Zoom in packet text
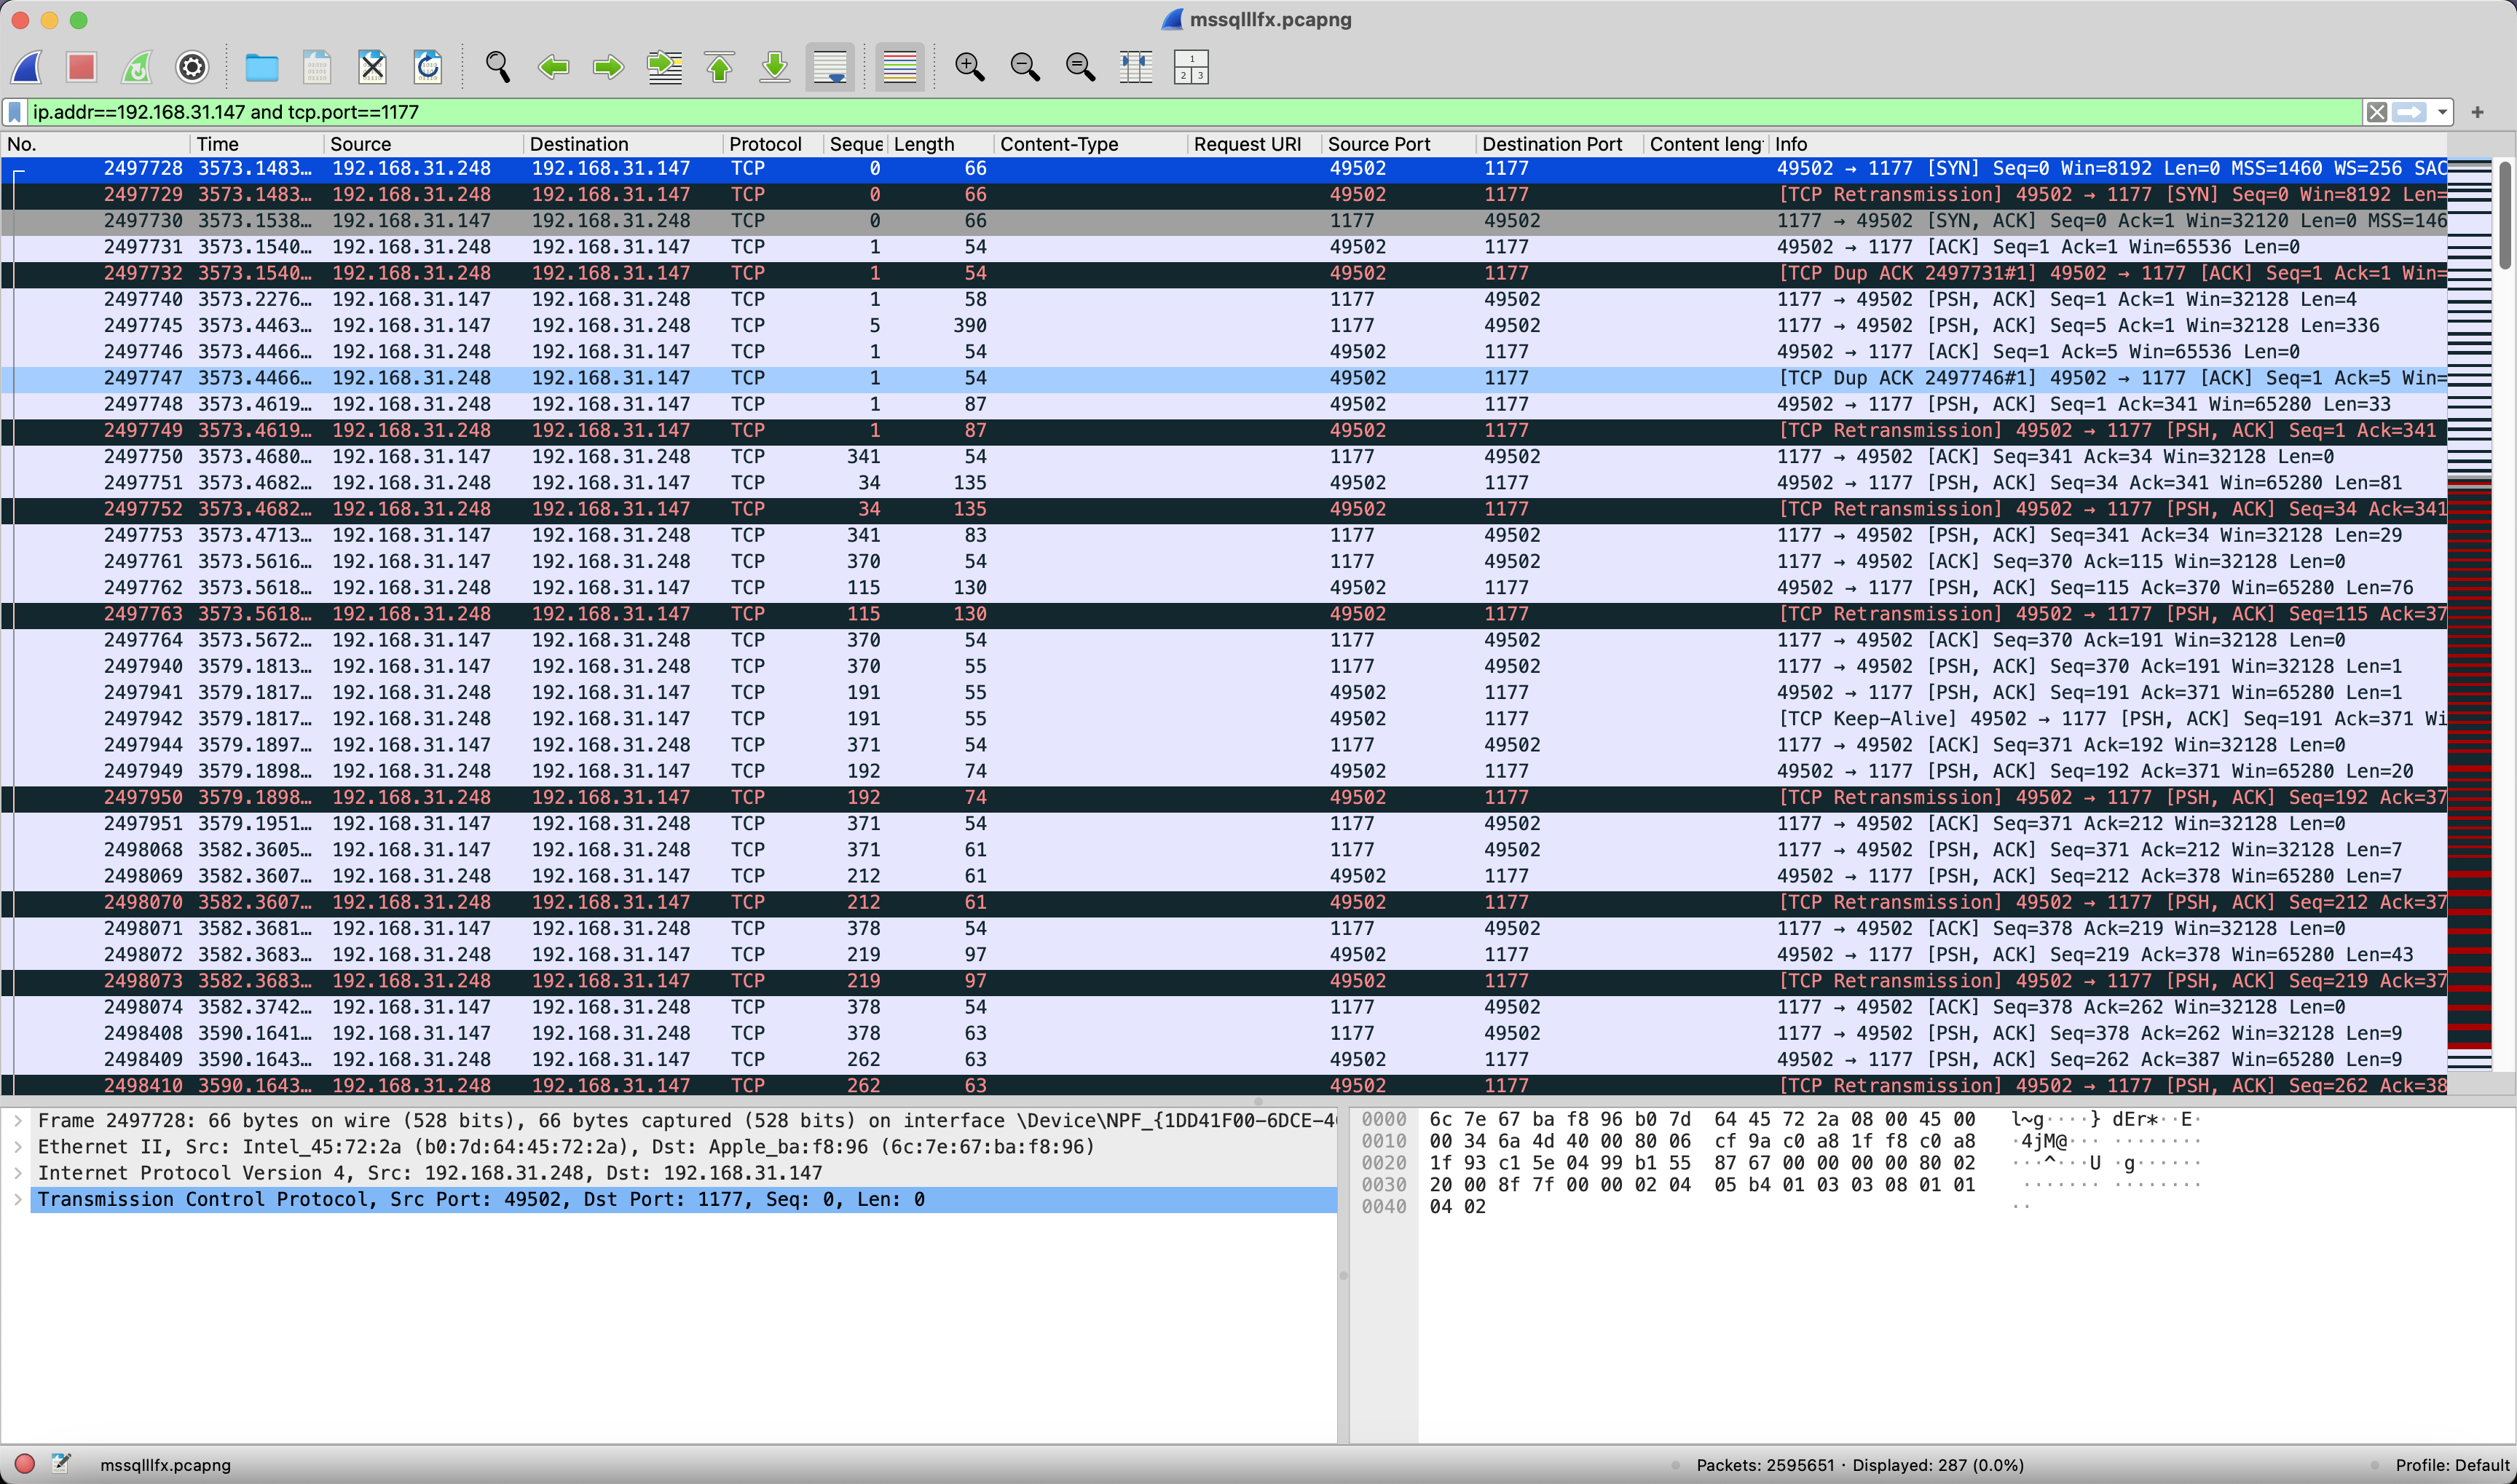2517x1484 pixels. (x=969, y=67)
